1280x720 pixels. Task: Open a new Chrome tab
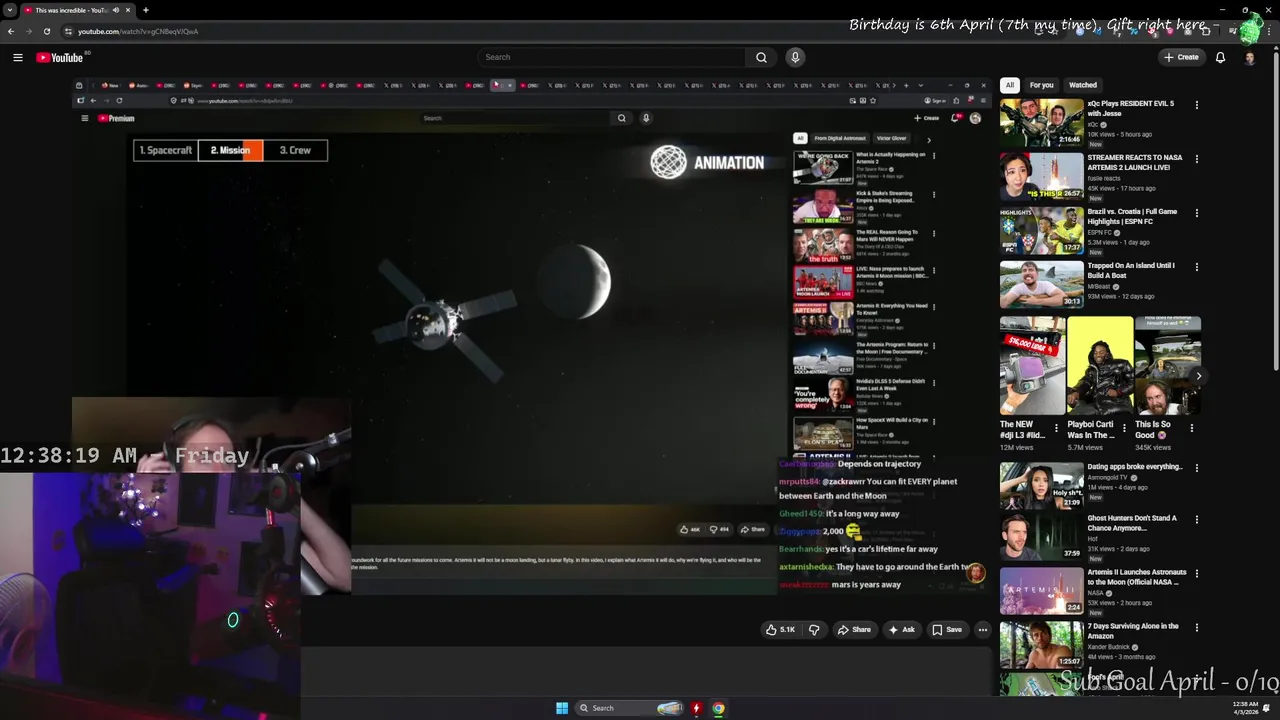(146, 10)
